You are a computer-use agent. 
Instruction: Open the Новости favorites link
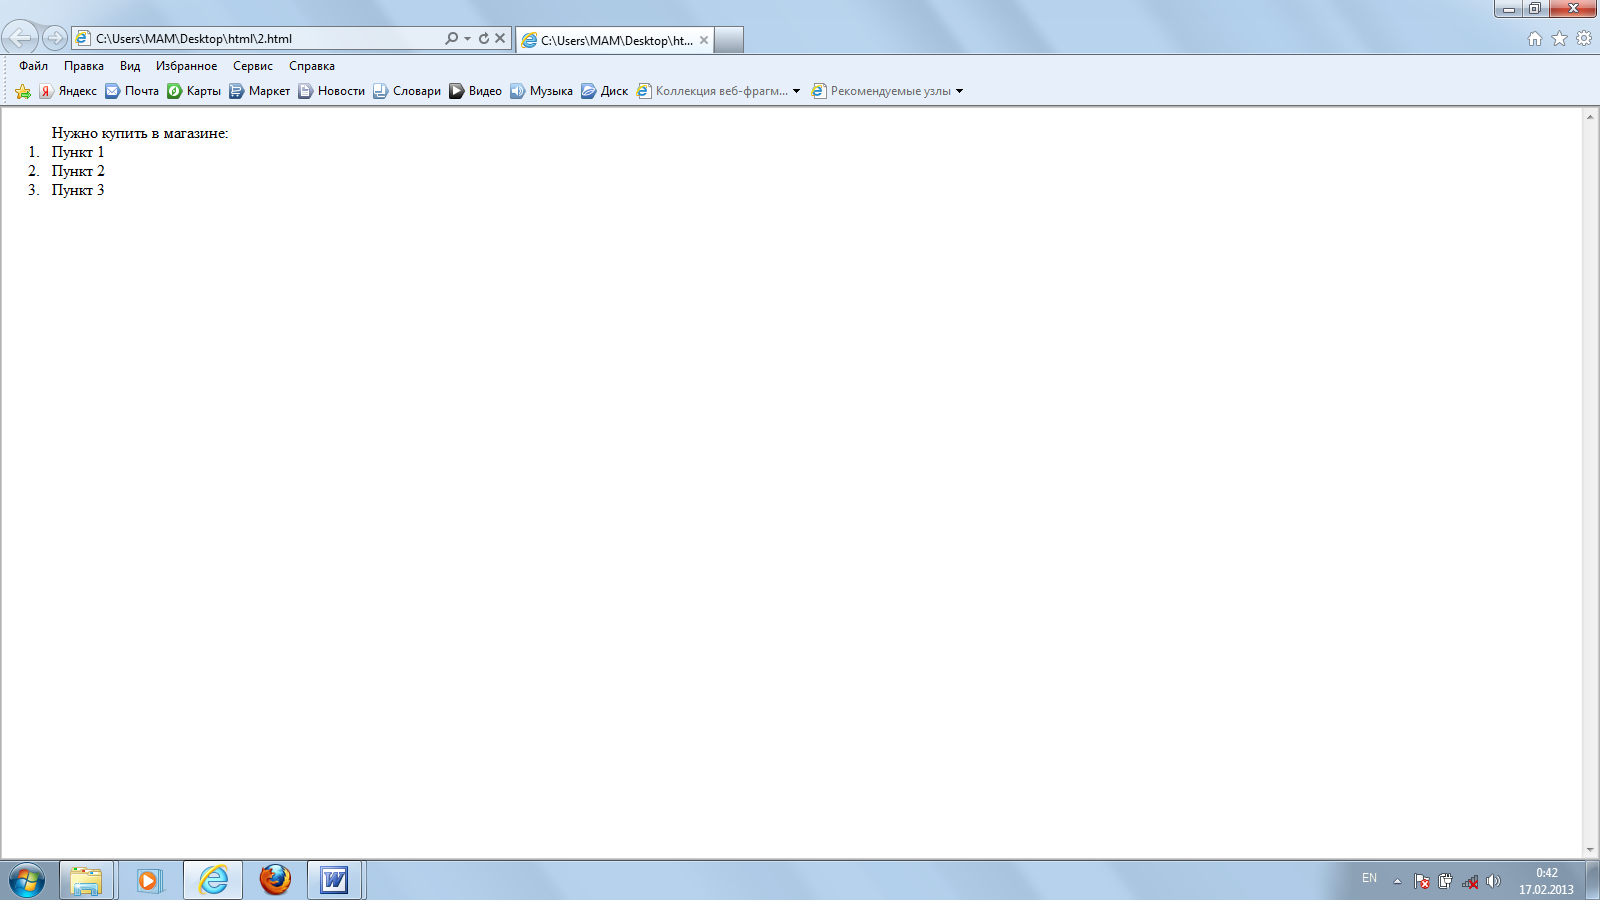pos(332,91)
